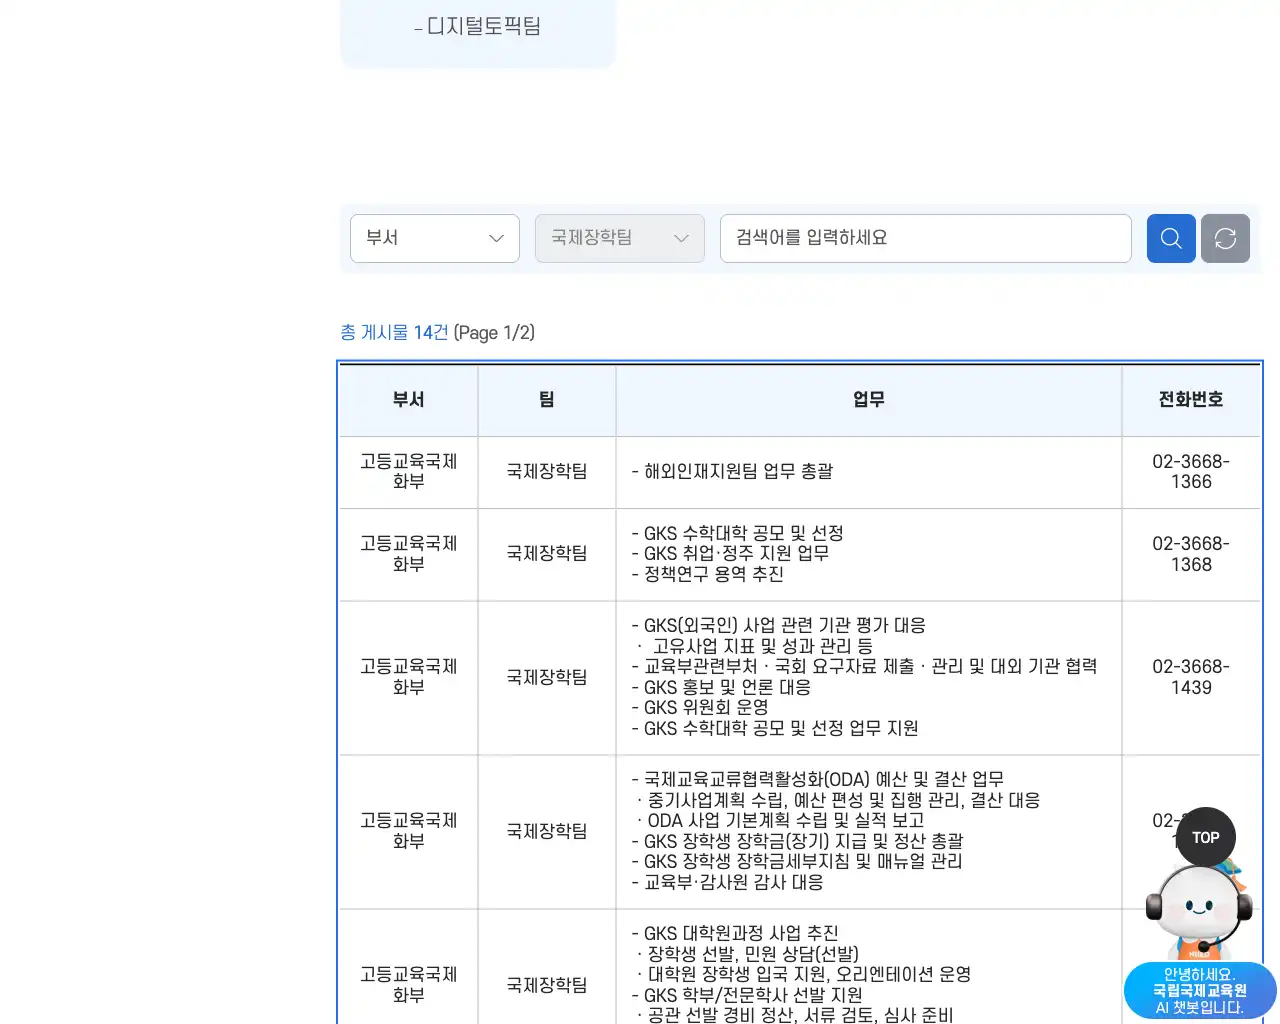Click 정책연구 용역 추진 line
The image size is (1280, 1024).
[707, 574]
